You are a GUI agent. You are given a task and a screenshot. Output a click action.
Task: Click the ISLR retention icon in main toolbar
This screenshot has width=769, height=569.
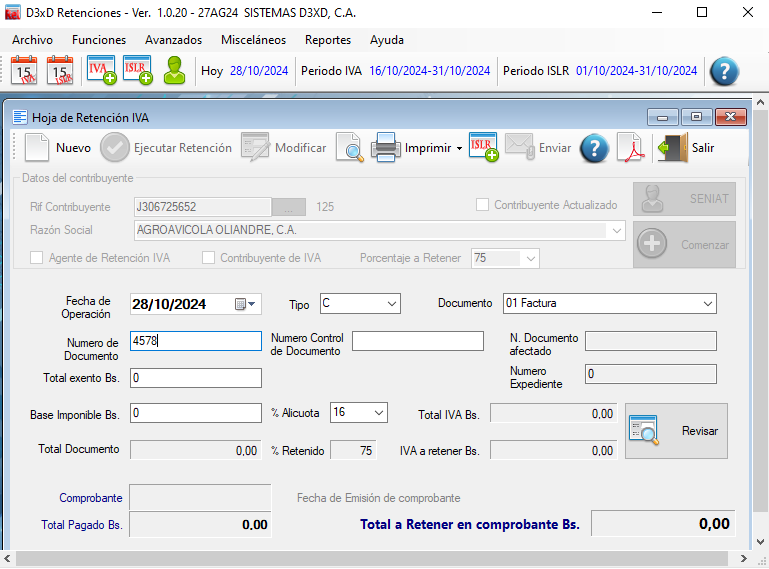(137, 71)
